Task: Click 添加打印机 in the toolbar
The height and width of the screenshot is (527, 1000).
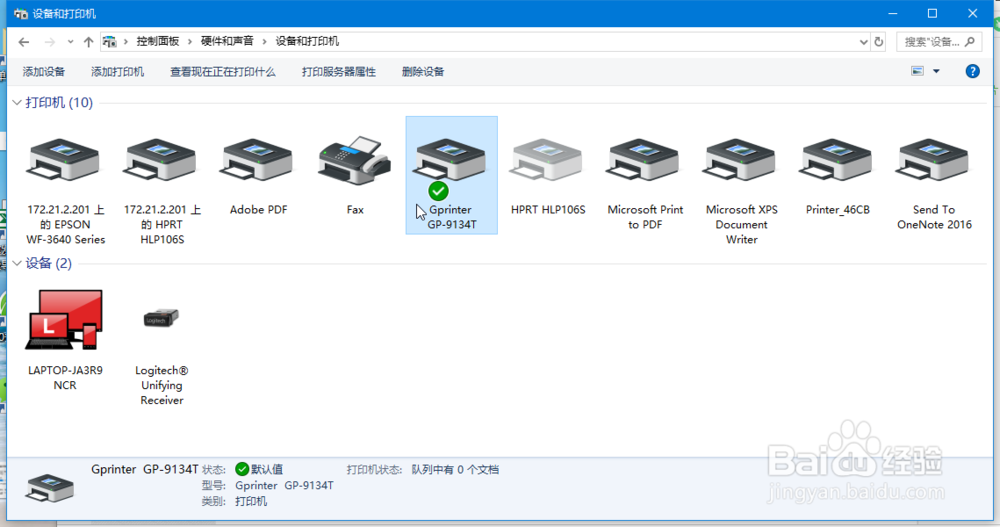Action: (117, 71)
